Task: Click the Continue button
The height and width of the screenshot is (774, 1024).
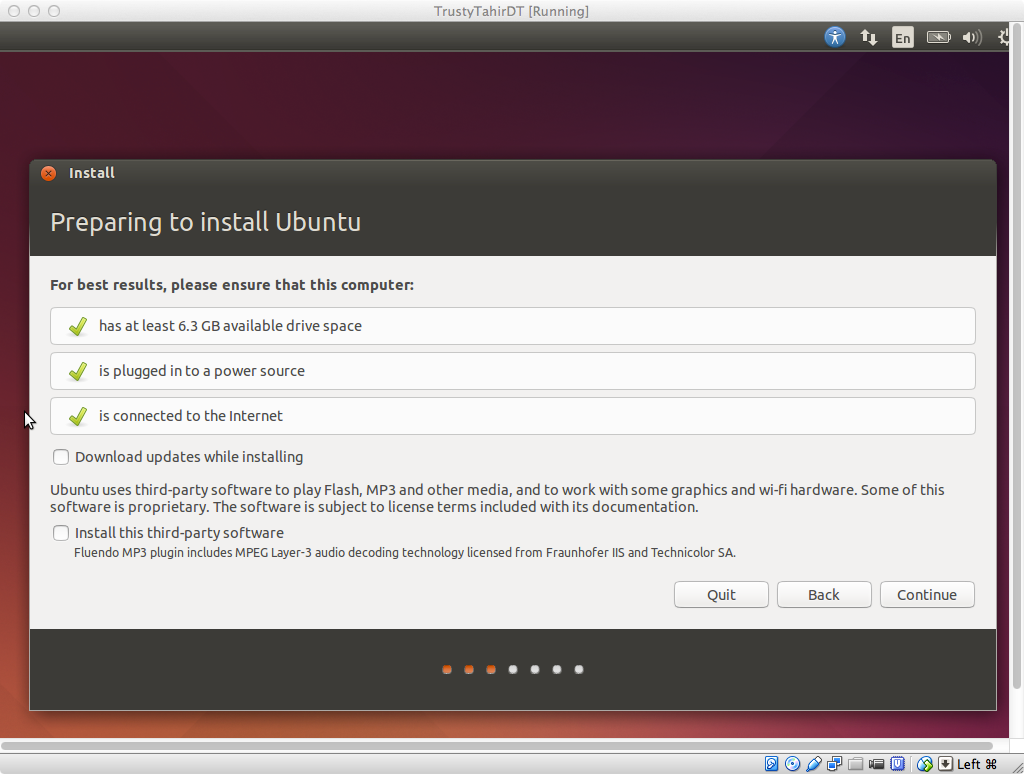Action: [927, 594]
